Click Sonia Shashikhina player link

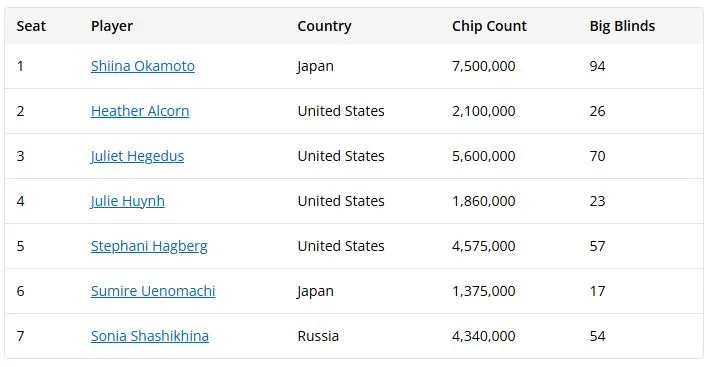[150, 336]
